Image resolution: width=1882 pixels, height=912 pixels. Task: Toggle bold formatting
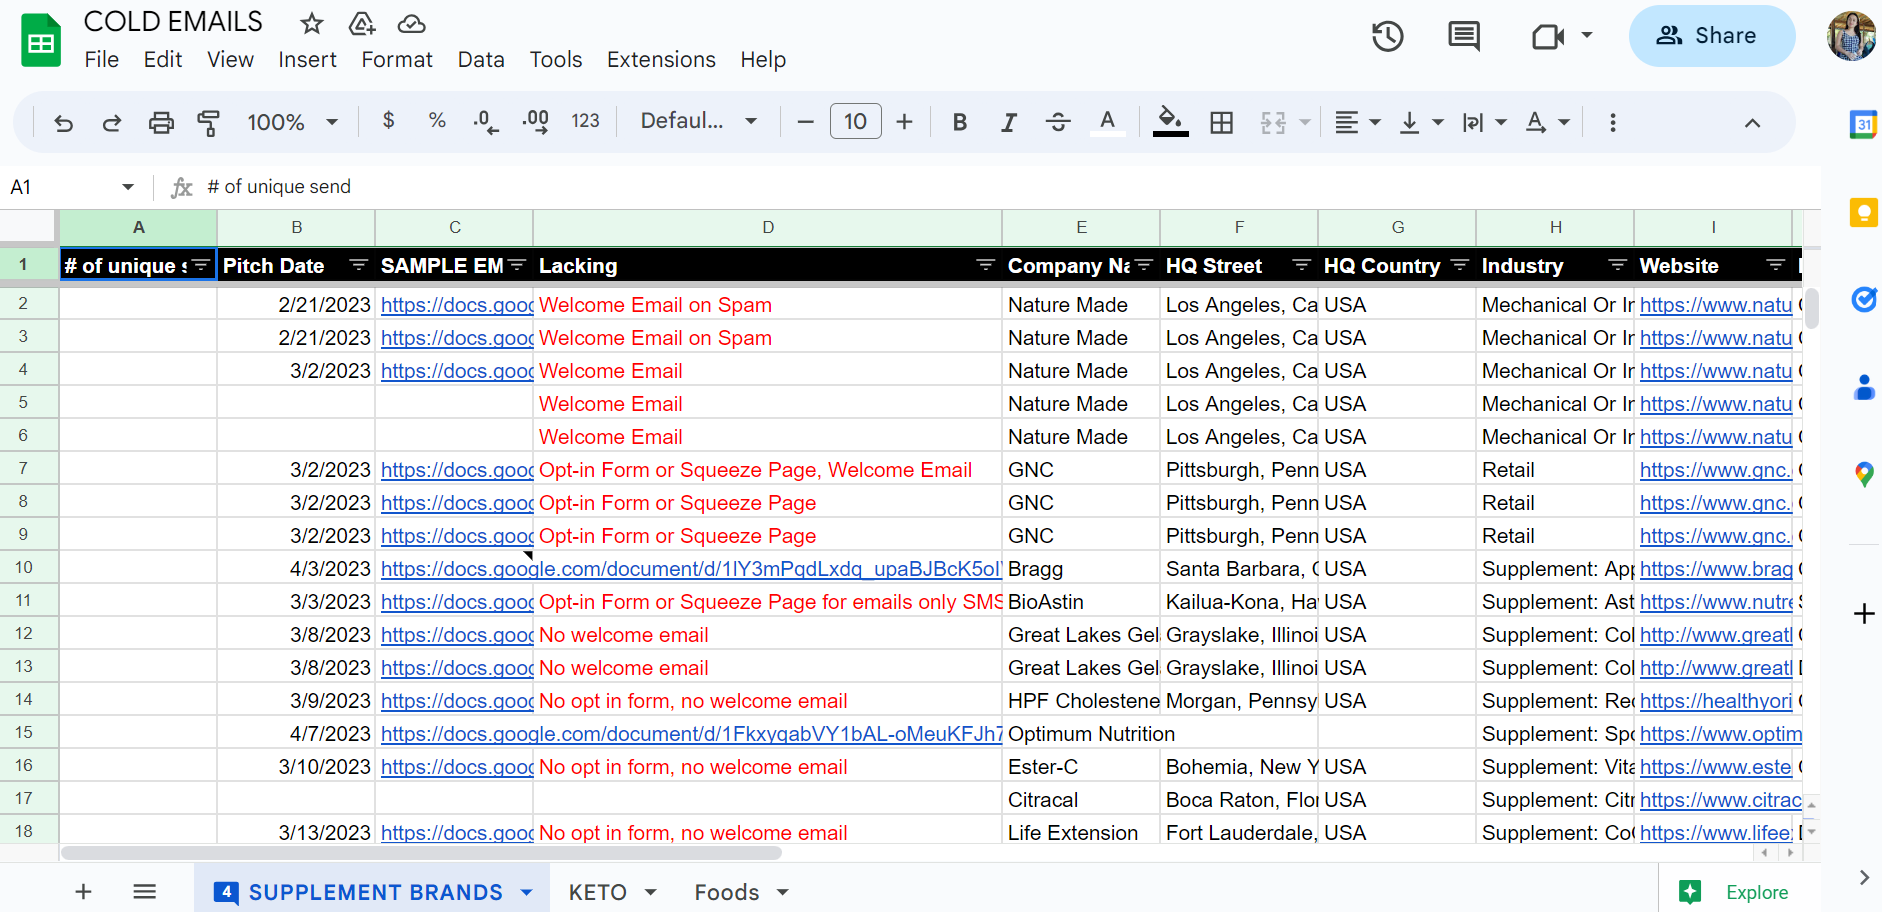(x=960, y=122)
